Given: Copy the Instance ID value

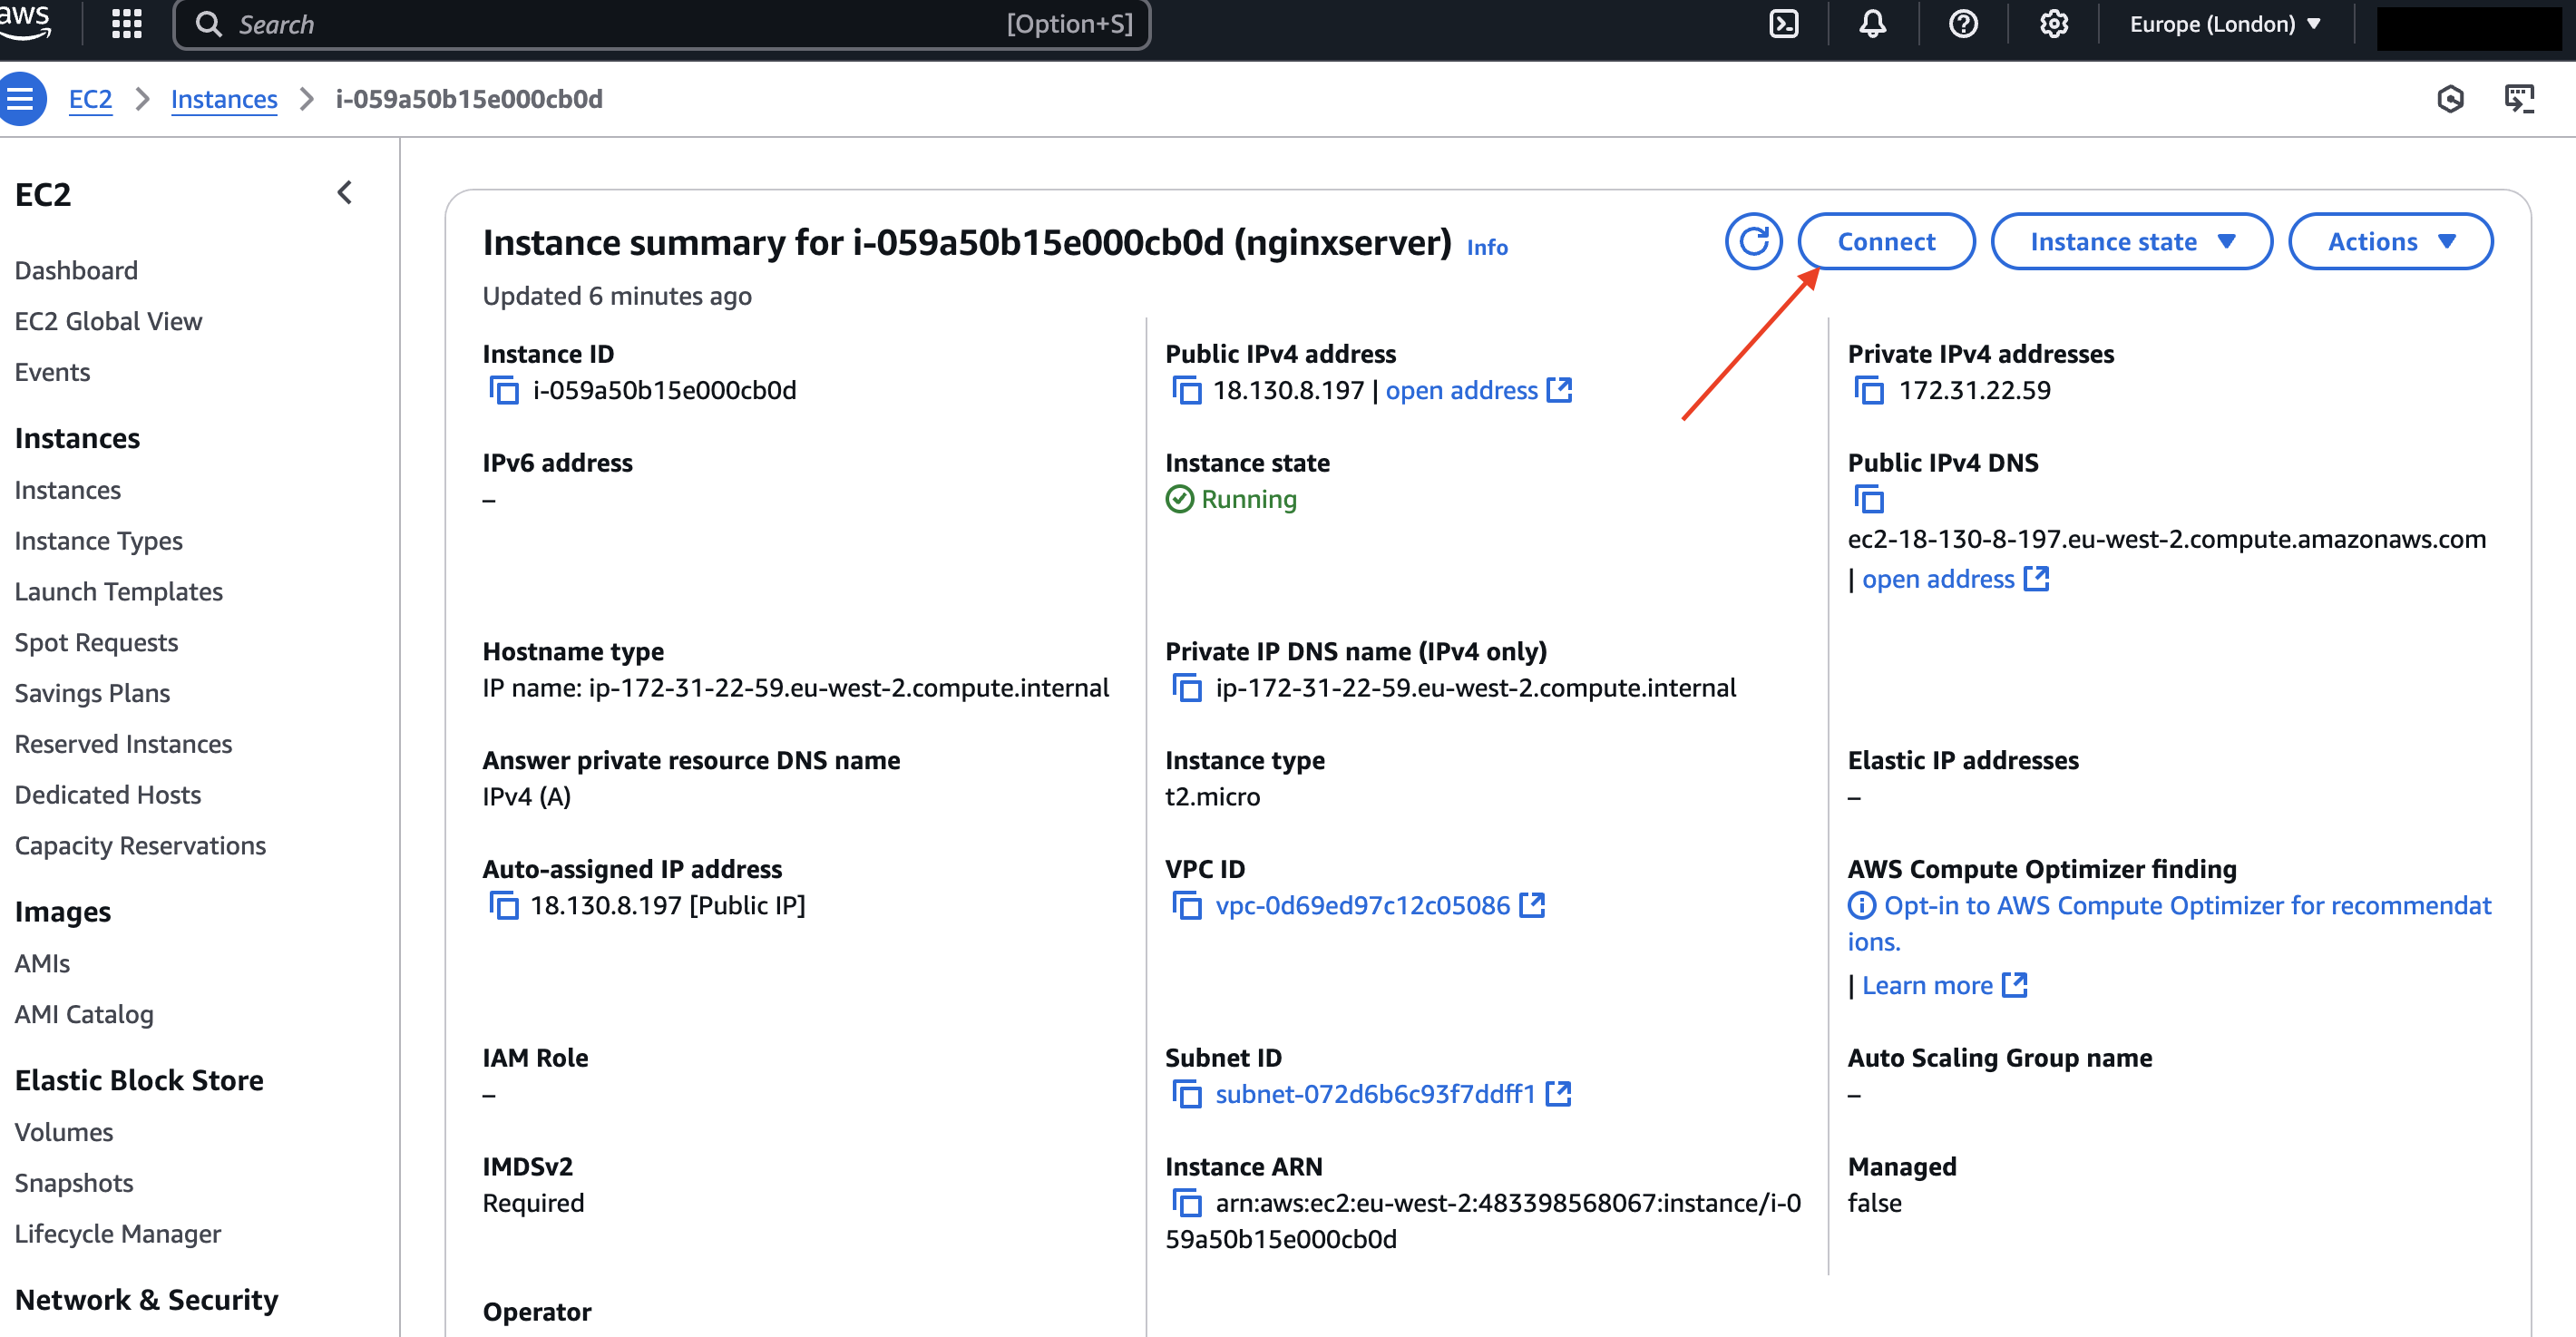Looking at the screenshot, I should [x=504, y=390].
